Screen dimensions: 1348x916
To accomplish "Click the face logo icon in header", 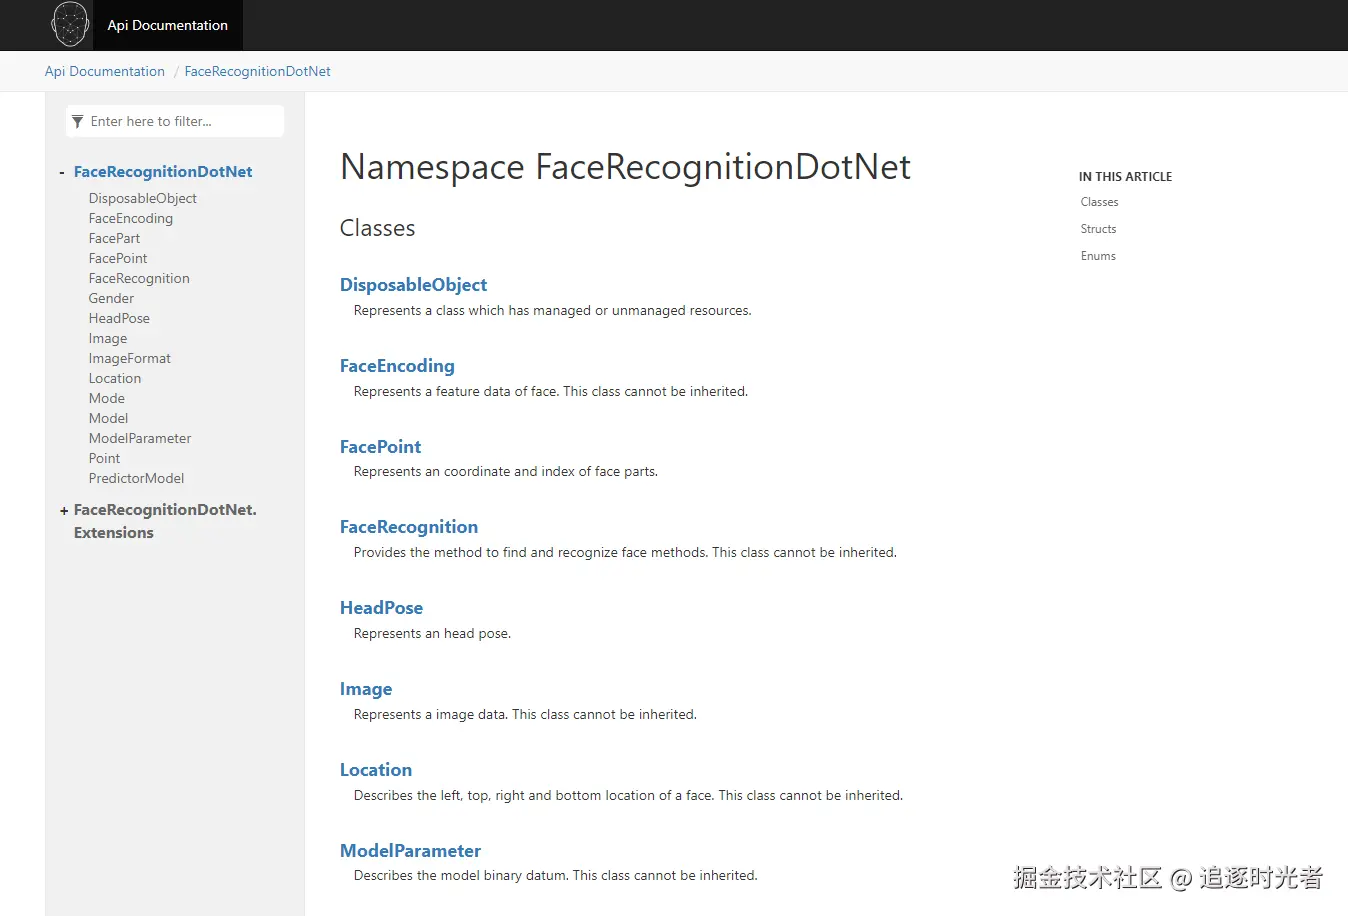I will [x=70, y=25].
